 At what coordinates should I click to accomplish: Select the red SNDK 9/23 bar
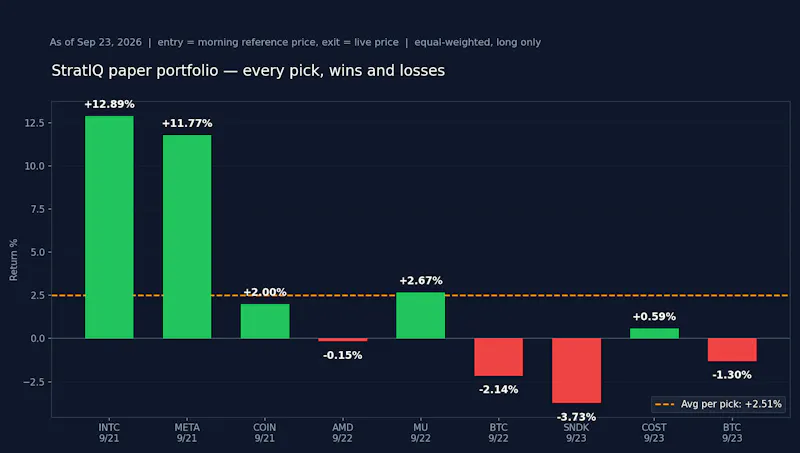tap(577, 370)
